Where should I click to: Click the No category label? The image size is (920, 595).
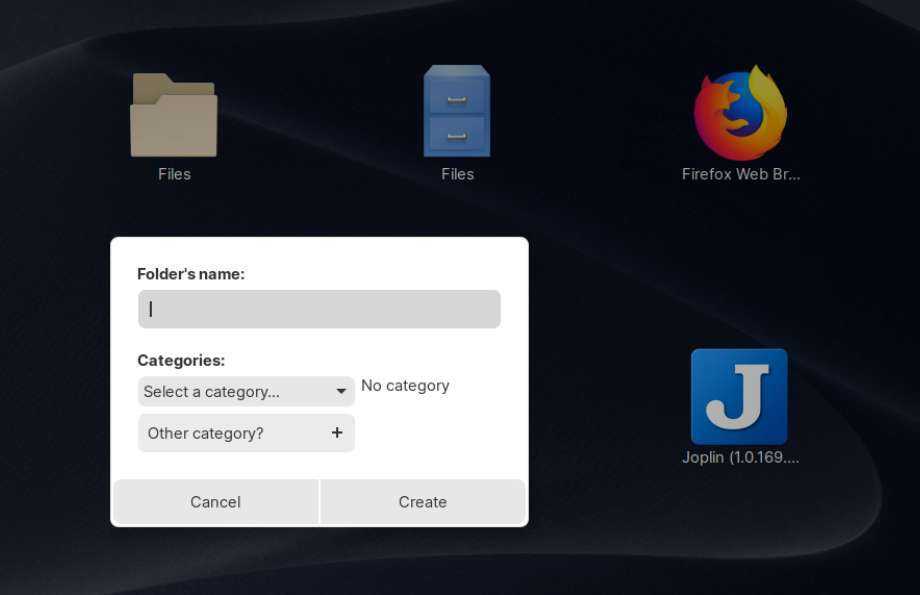click(x=405, y=386)
